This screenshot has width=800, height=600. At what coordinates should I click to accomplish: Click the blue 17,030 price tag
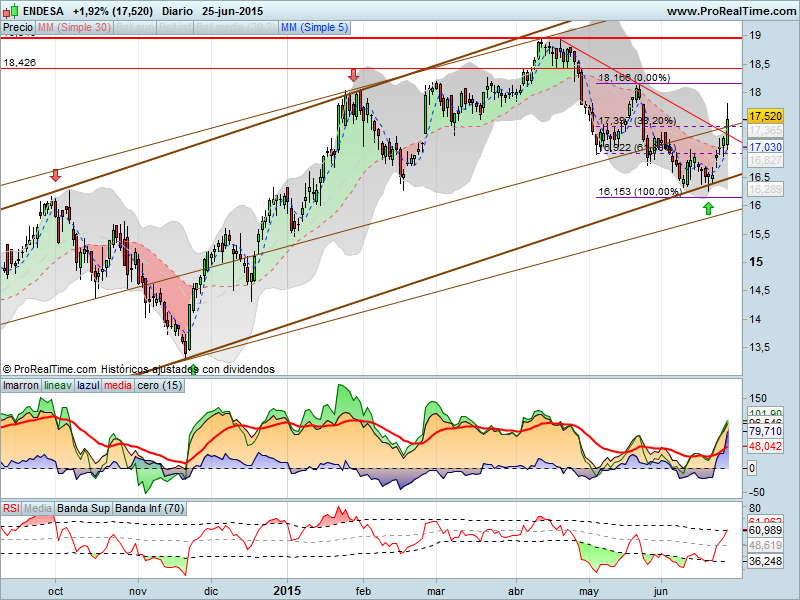(765, 147)
